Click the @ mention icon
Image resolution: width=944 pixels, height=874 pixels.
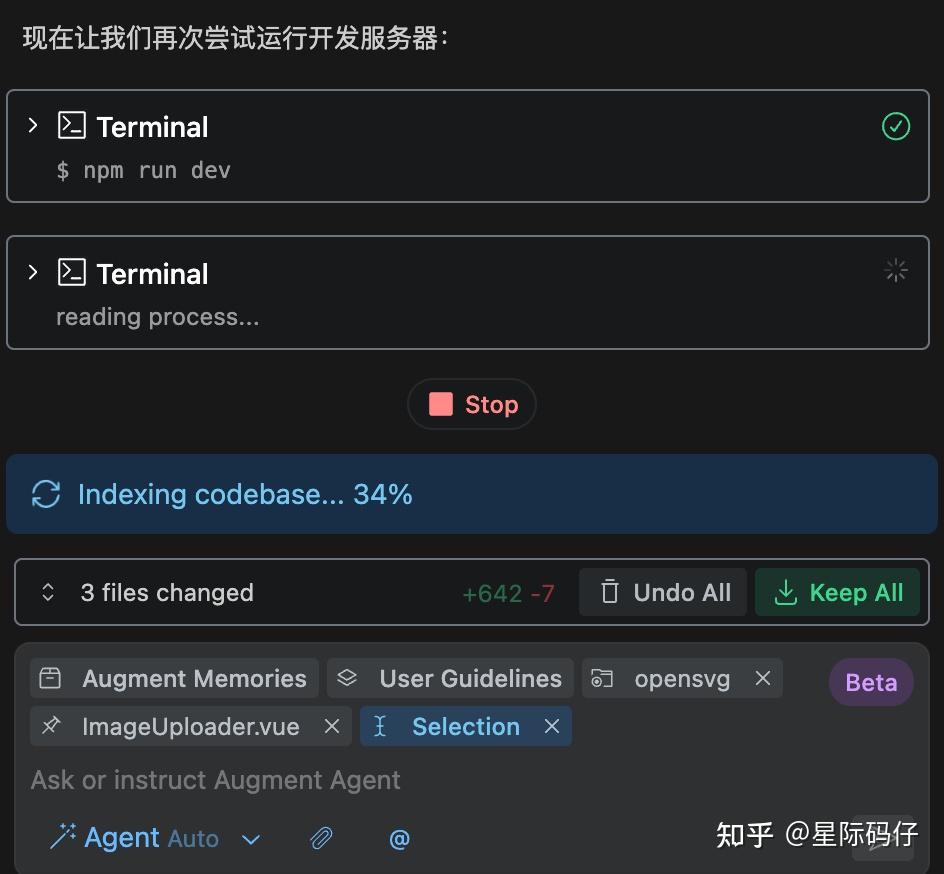(x=399, y=839)
